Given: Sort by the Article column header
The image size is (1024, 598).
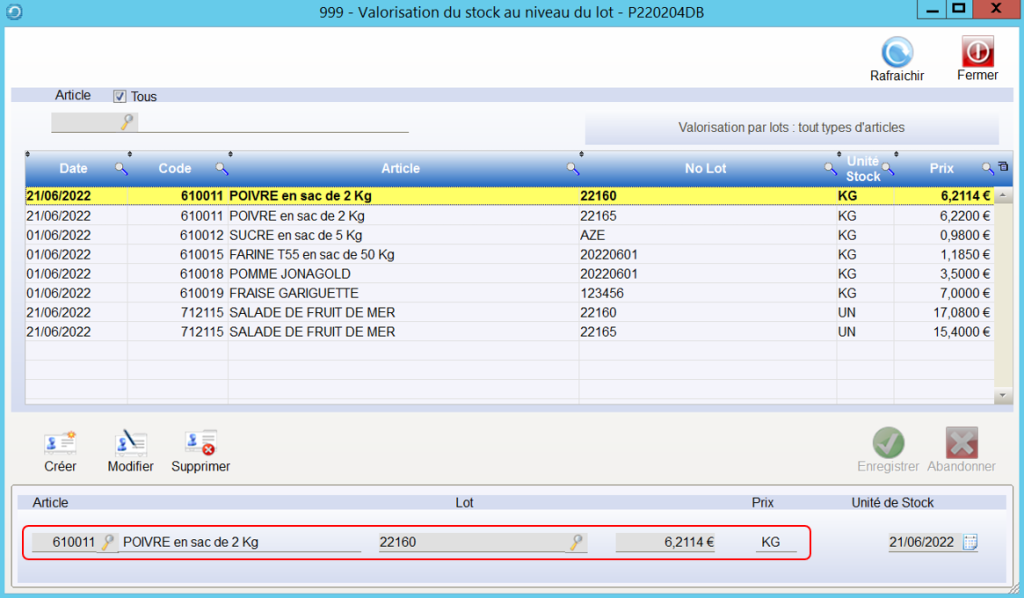Looking at the screenshot, I should 400,168.
